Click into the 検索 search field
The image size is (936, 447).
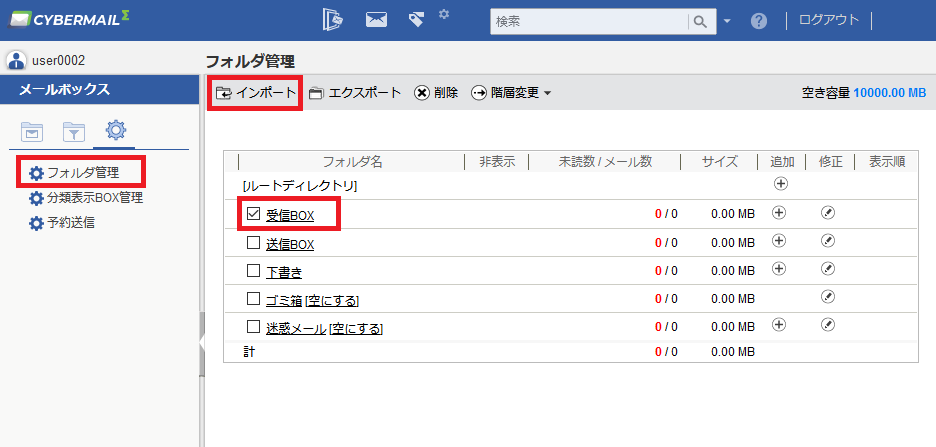point(589,21)
